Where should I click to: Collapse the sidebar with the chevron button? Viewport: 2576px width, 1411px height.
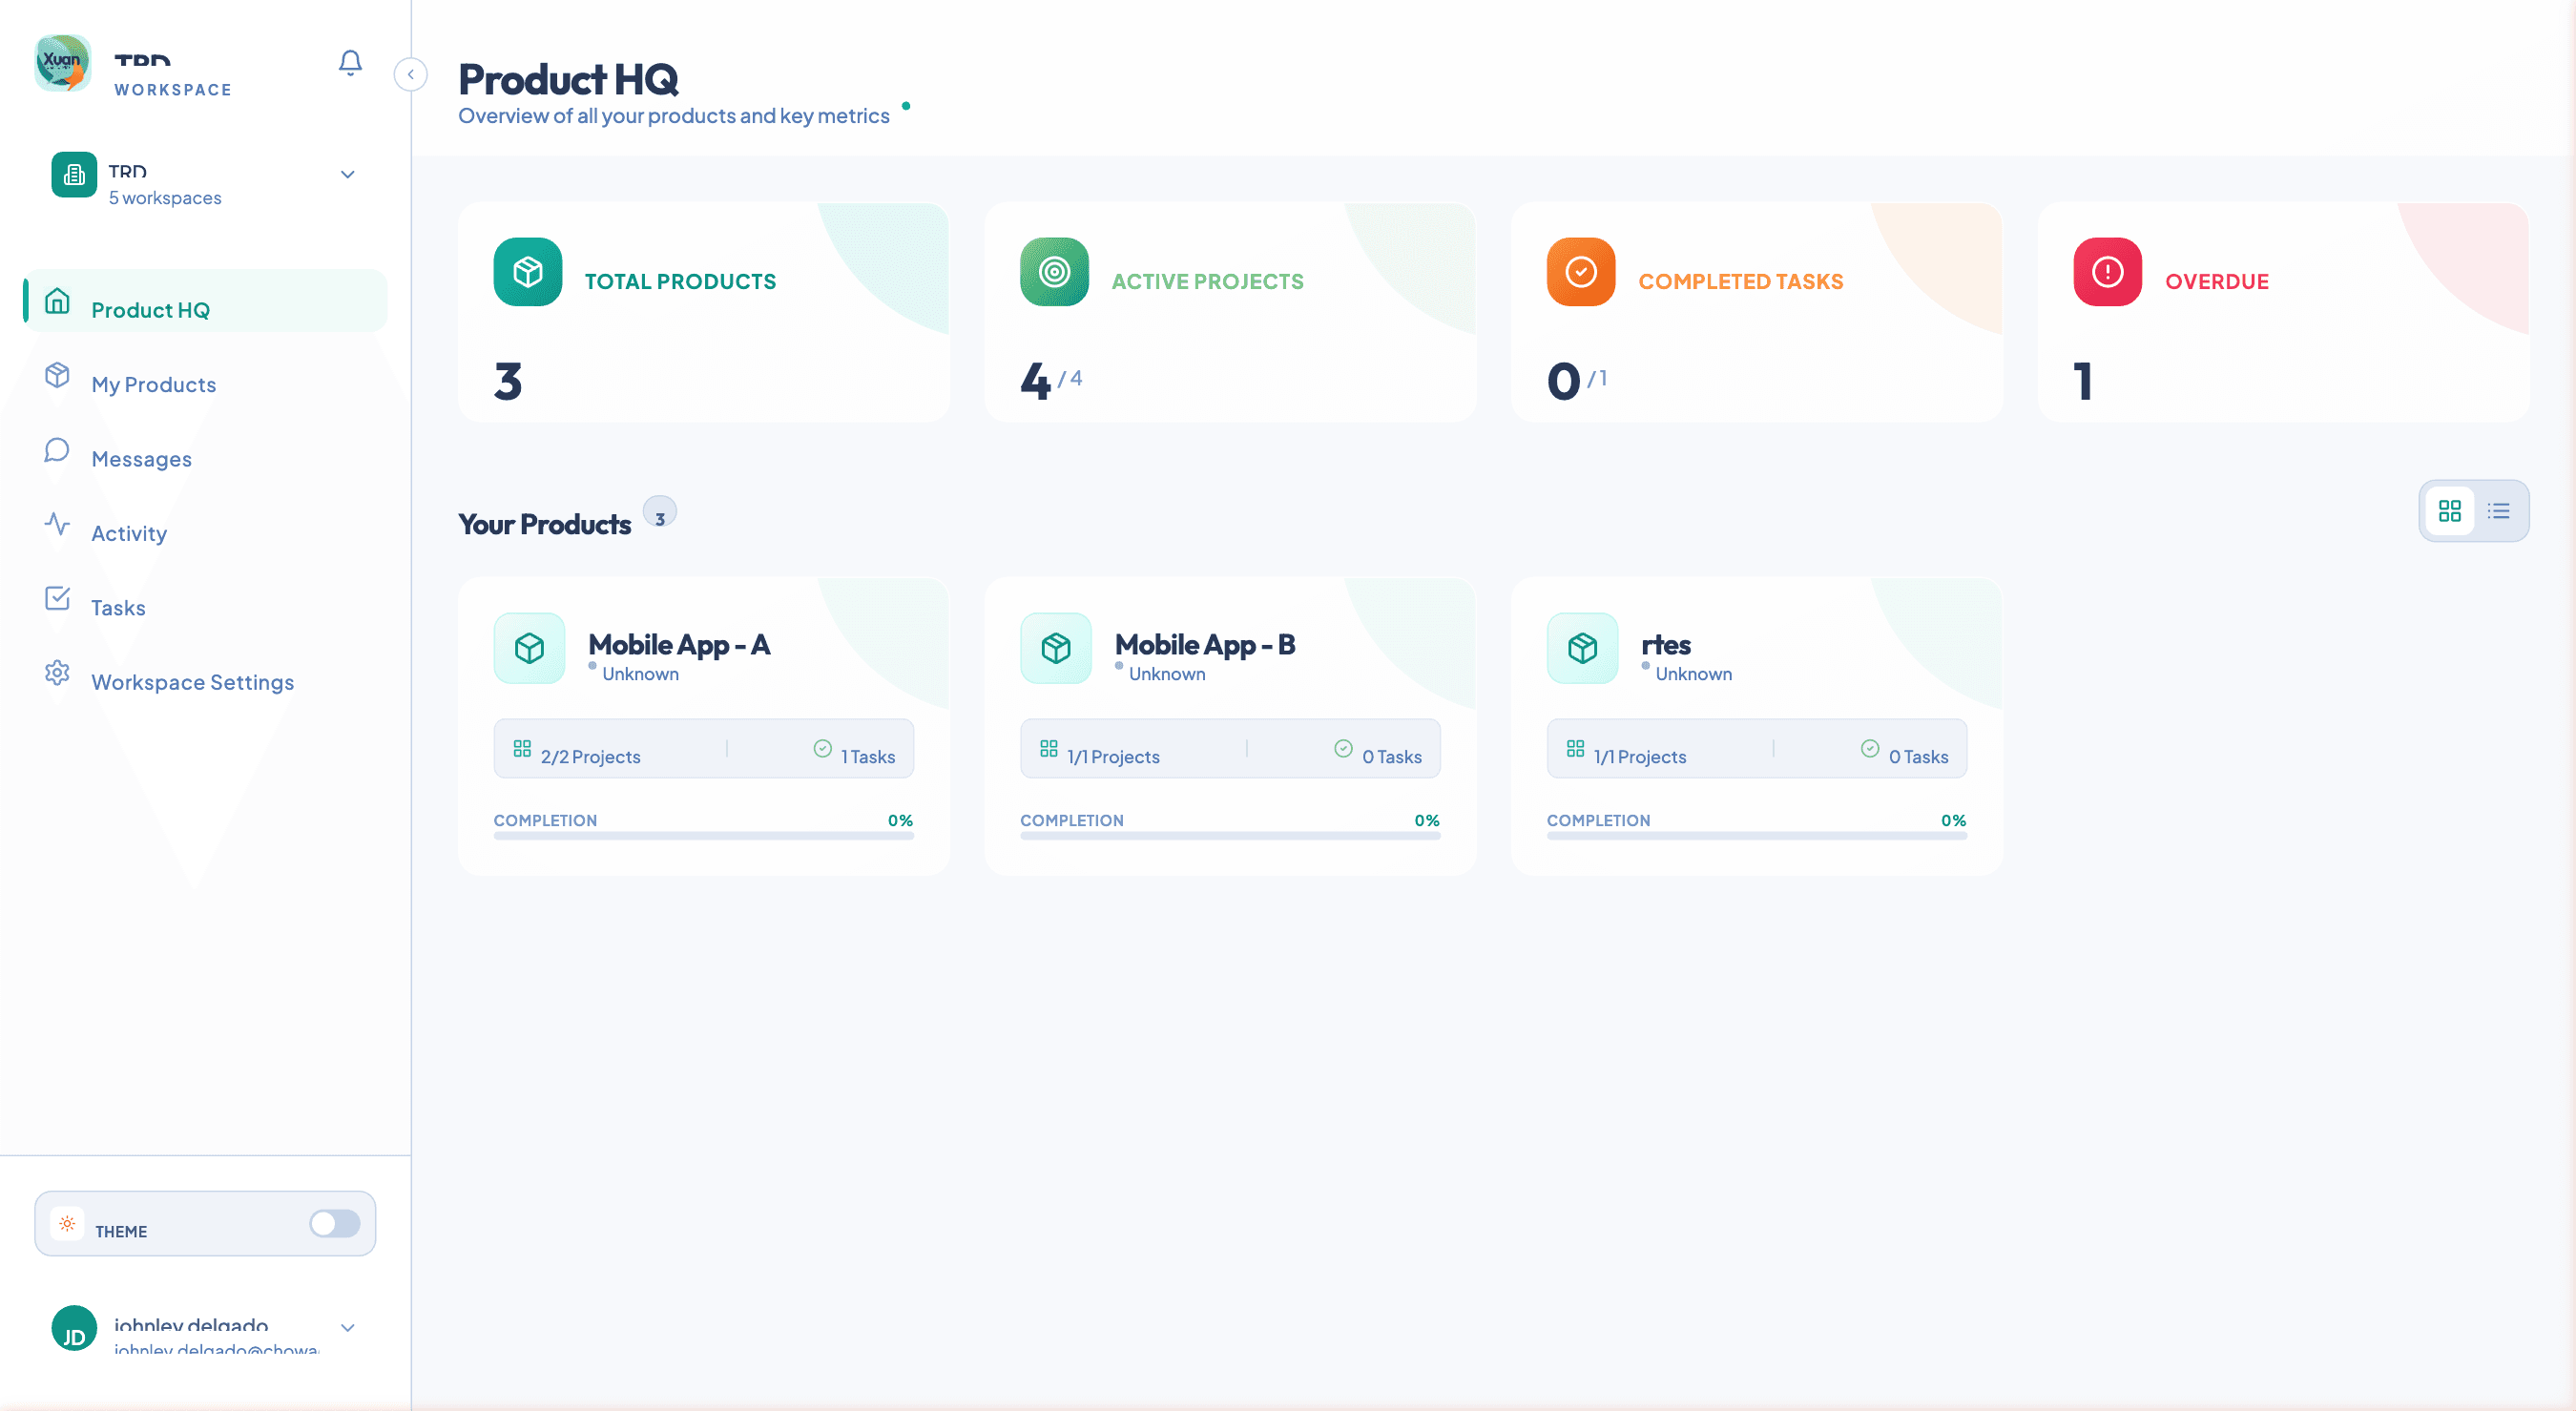411,74
